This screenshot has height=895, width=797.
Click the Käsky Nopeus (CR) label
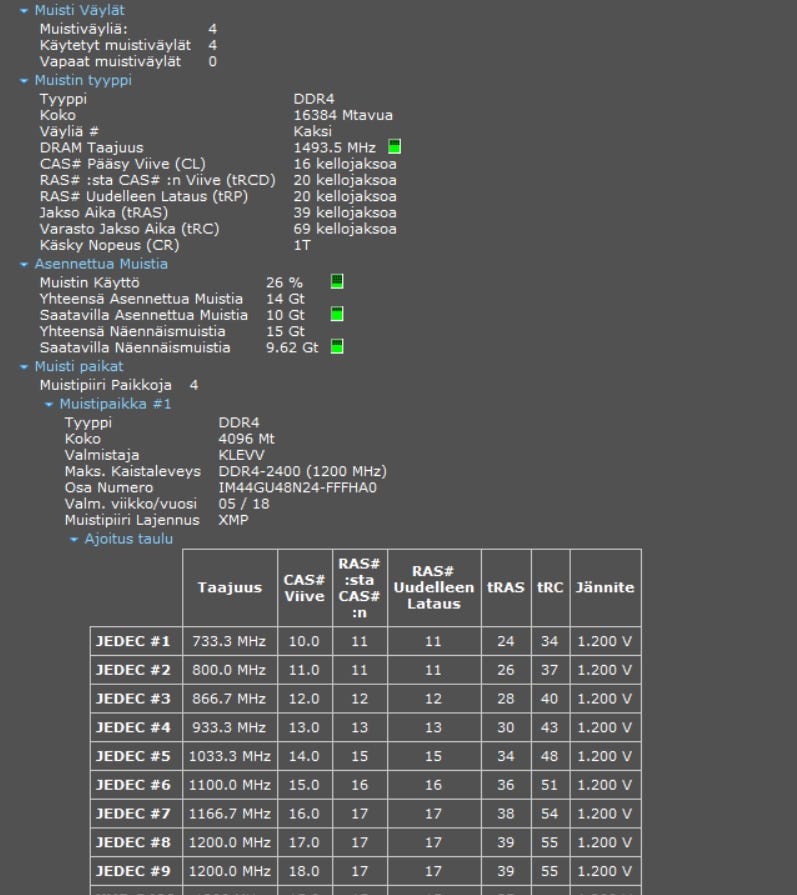click(x=110, y=245)
